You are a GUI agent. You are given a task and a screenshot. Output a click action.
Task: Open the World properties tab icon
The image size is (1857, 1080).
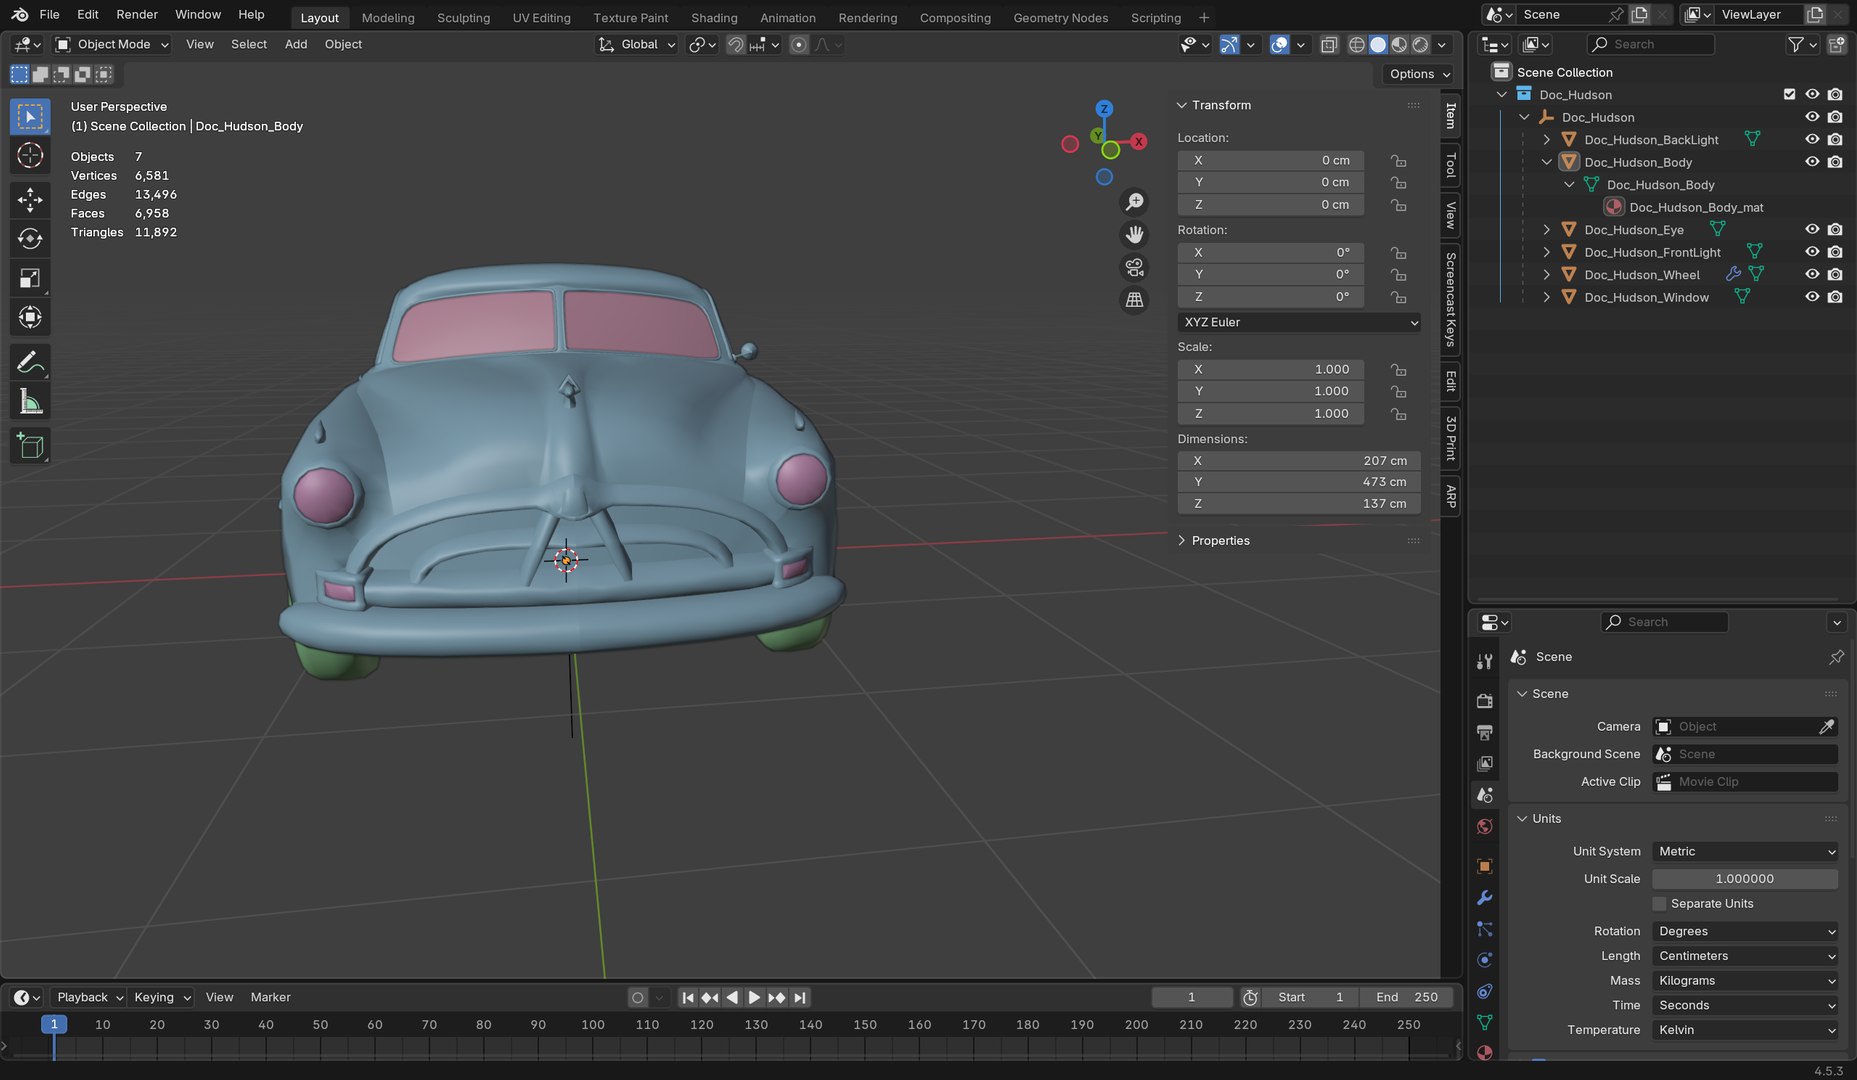(x=1485, y=827)
